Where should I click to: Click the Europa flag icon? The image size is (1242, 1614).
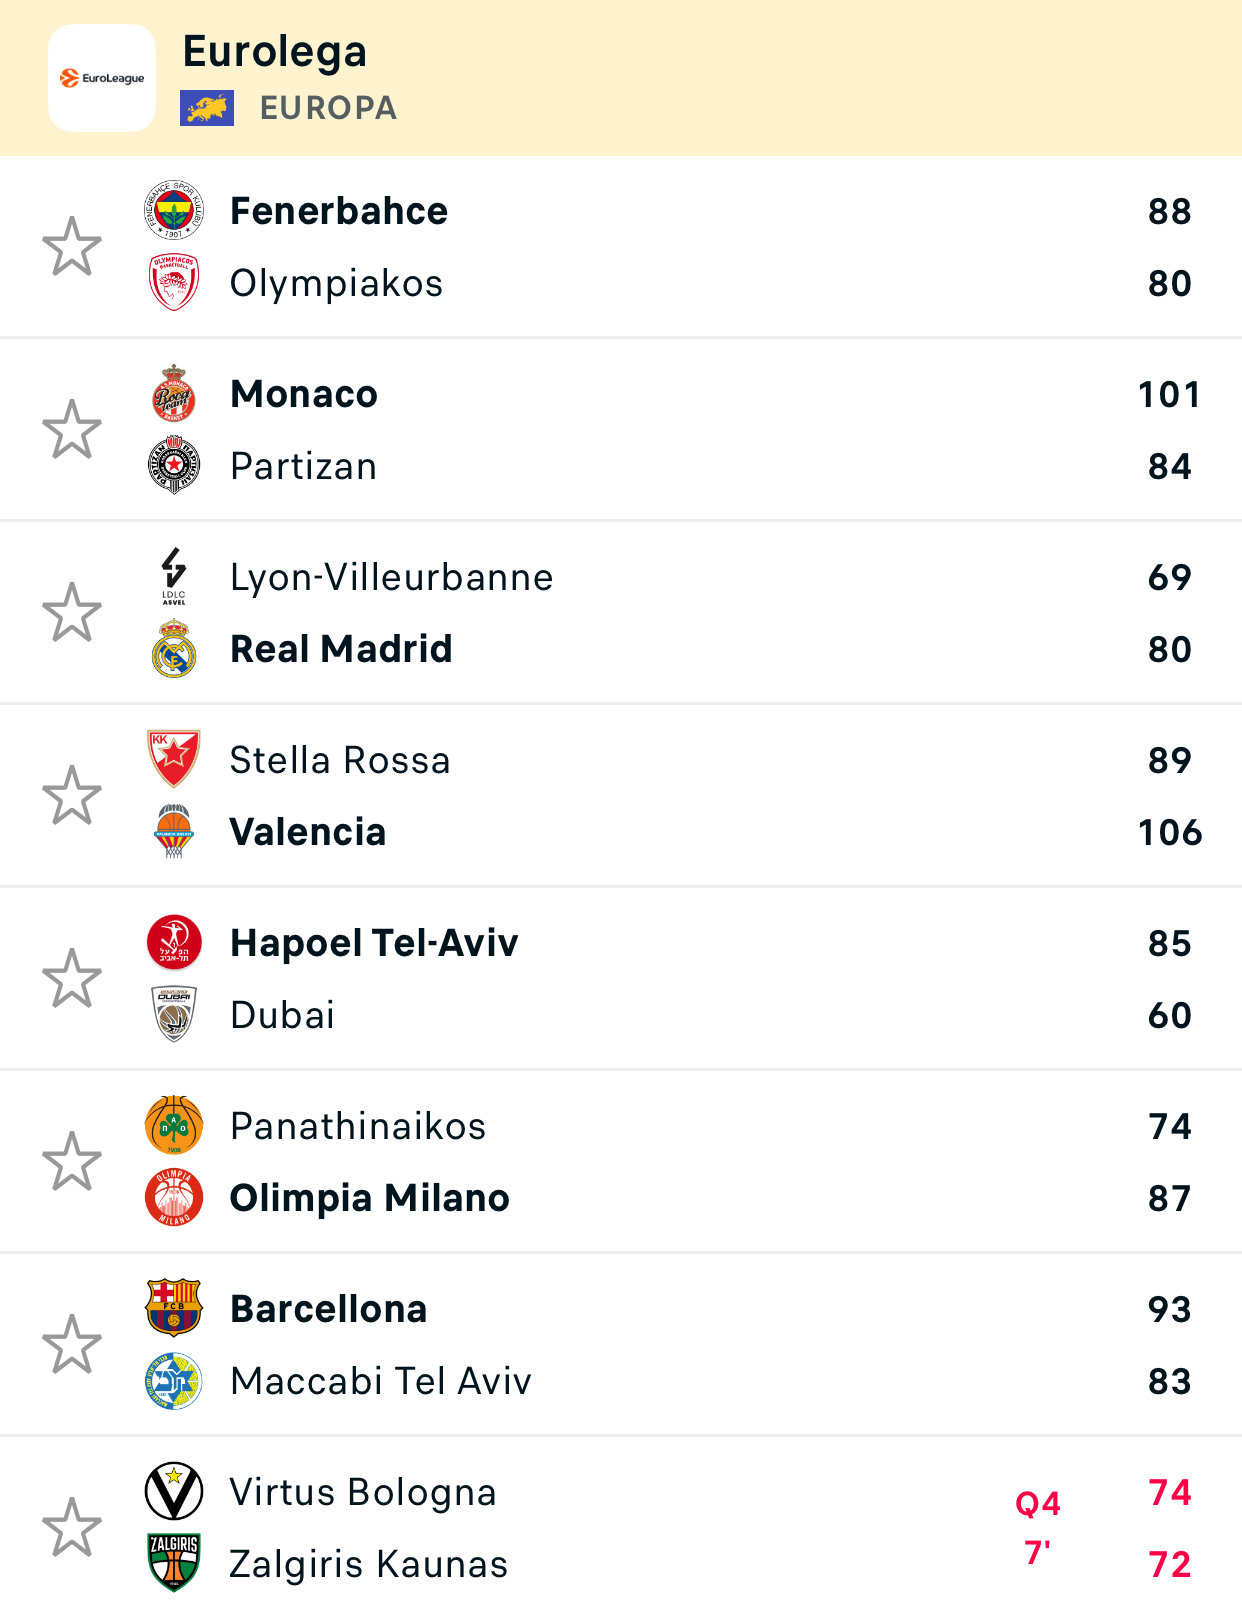(207, 108)
